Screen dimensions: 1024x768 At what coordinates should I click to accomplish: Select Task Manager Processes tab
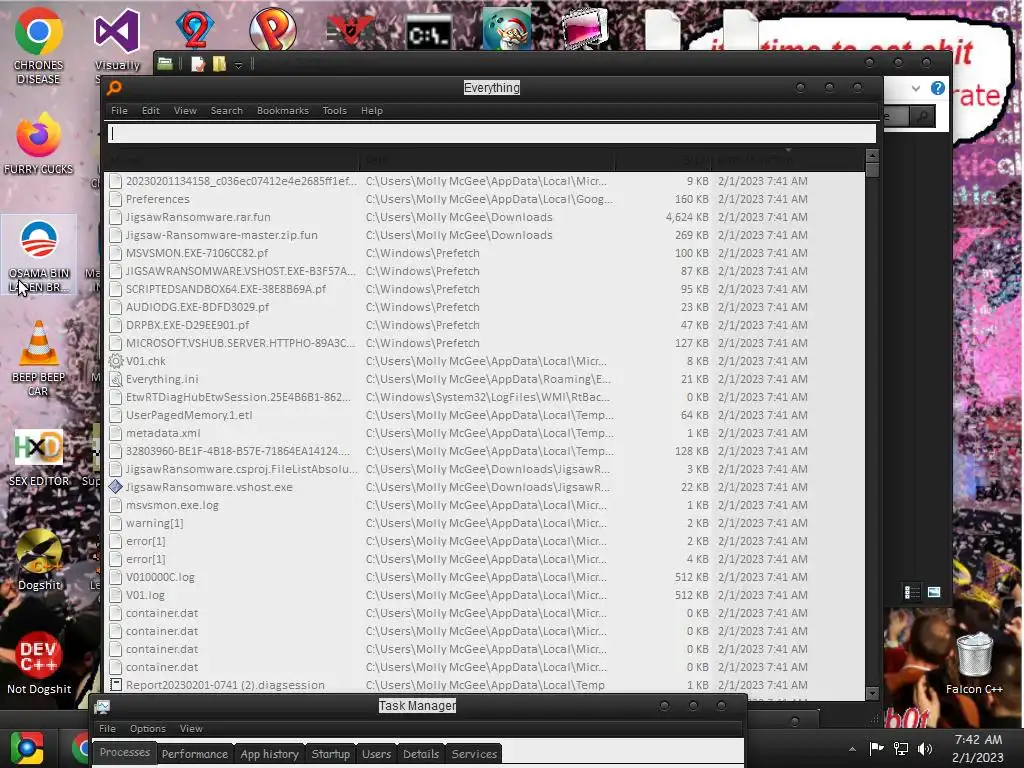125,752
